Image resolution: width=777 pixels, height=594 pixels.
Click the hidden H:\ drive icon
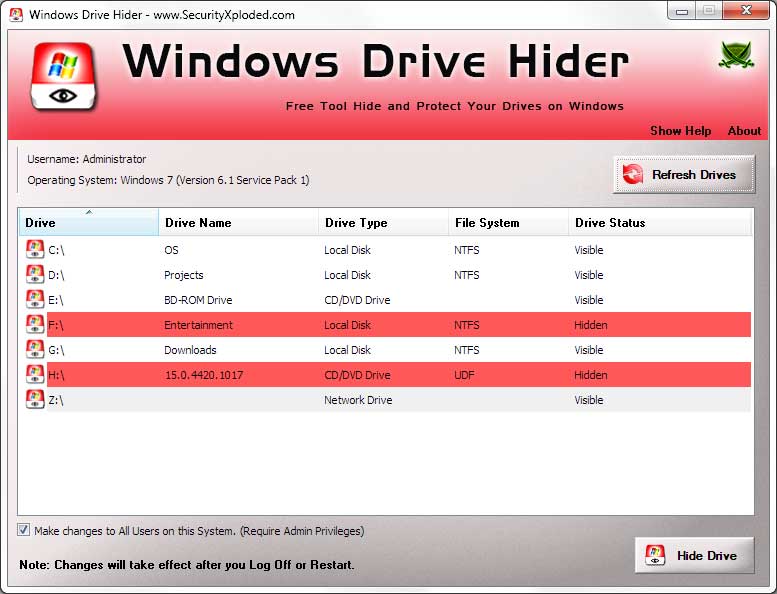point(35,374)
